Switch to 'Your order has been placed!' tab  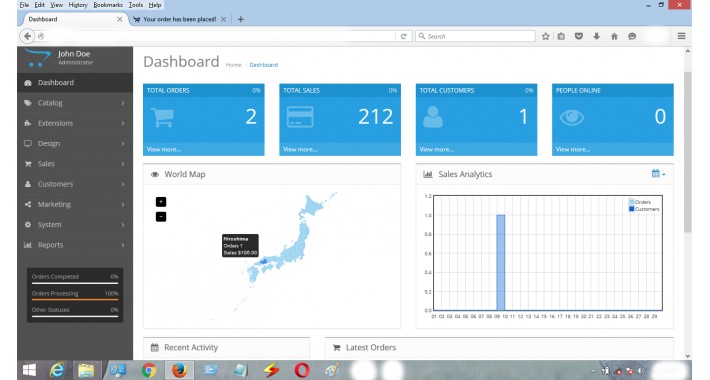(x=180, y=19)
